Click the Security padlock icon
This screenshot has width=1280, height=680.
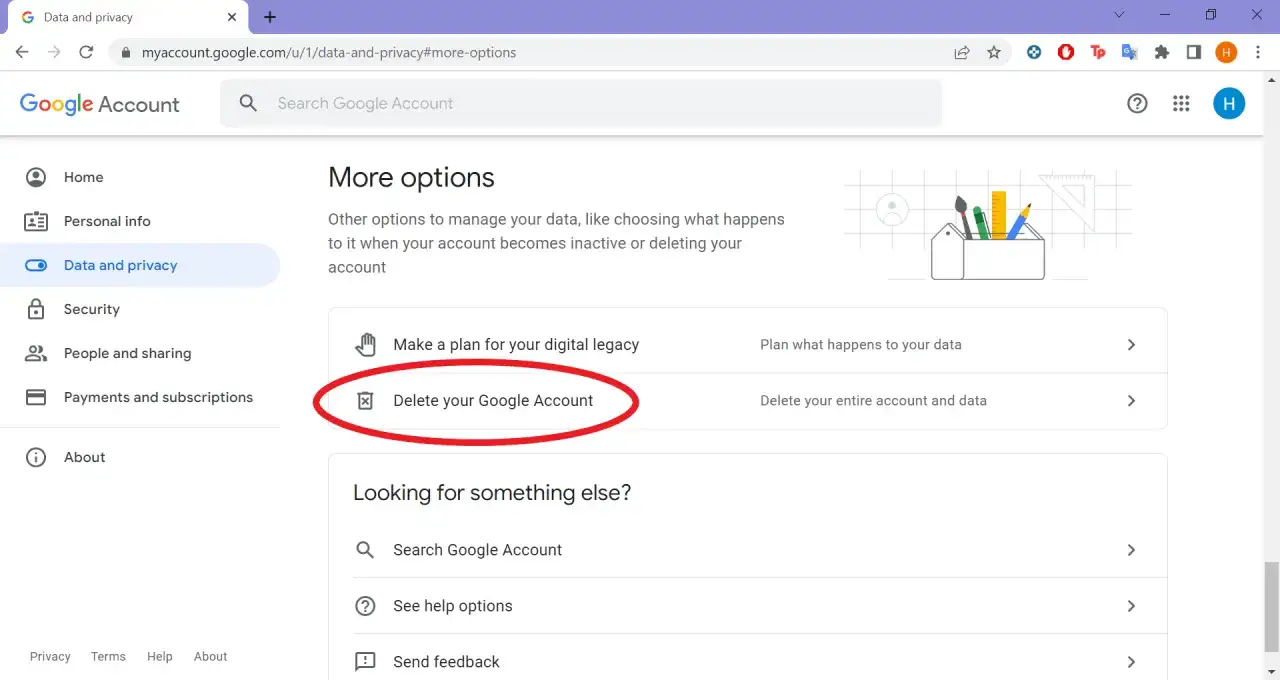[x=36, y=309]
